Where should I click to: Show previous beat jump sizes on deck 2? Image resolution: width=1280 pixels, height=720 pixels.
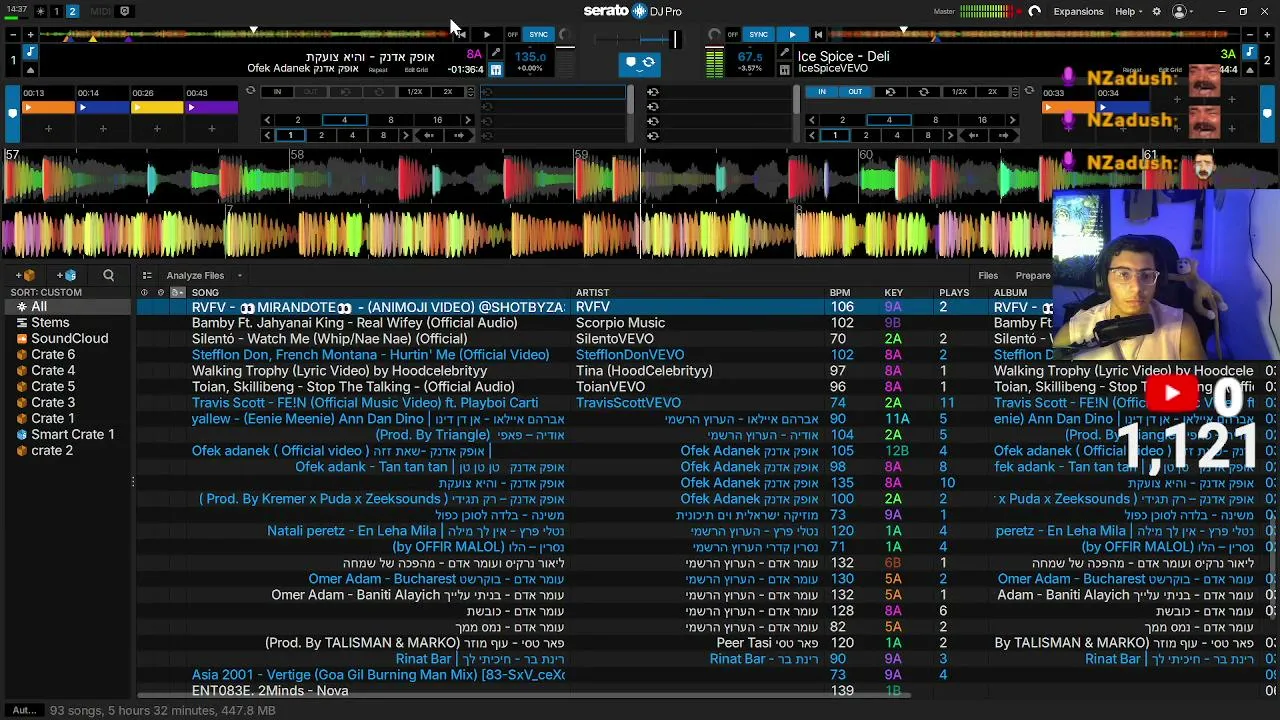tap(812, 135)
